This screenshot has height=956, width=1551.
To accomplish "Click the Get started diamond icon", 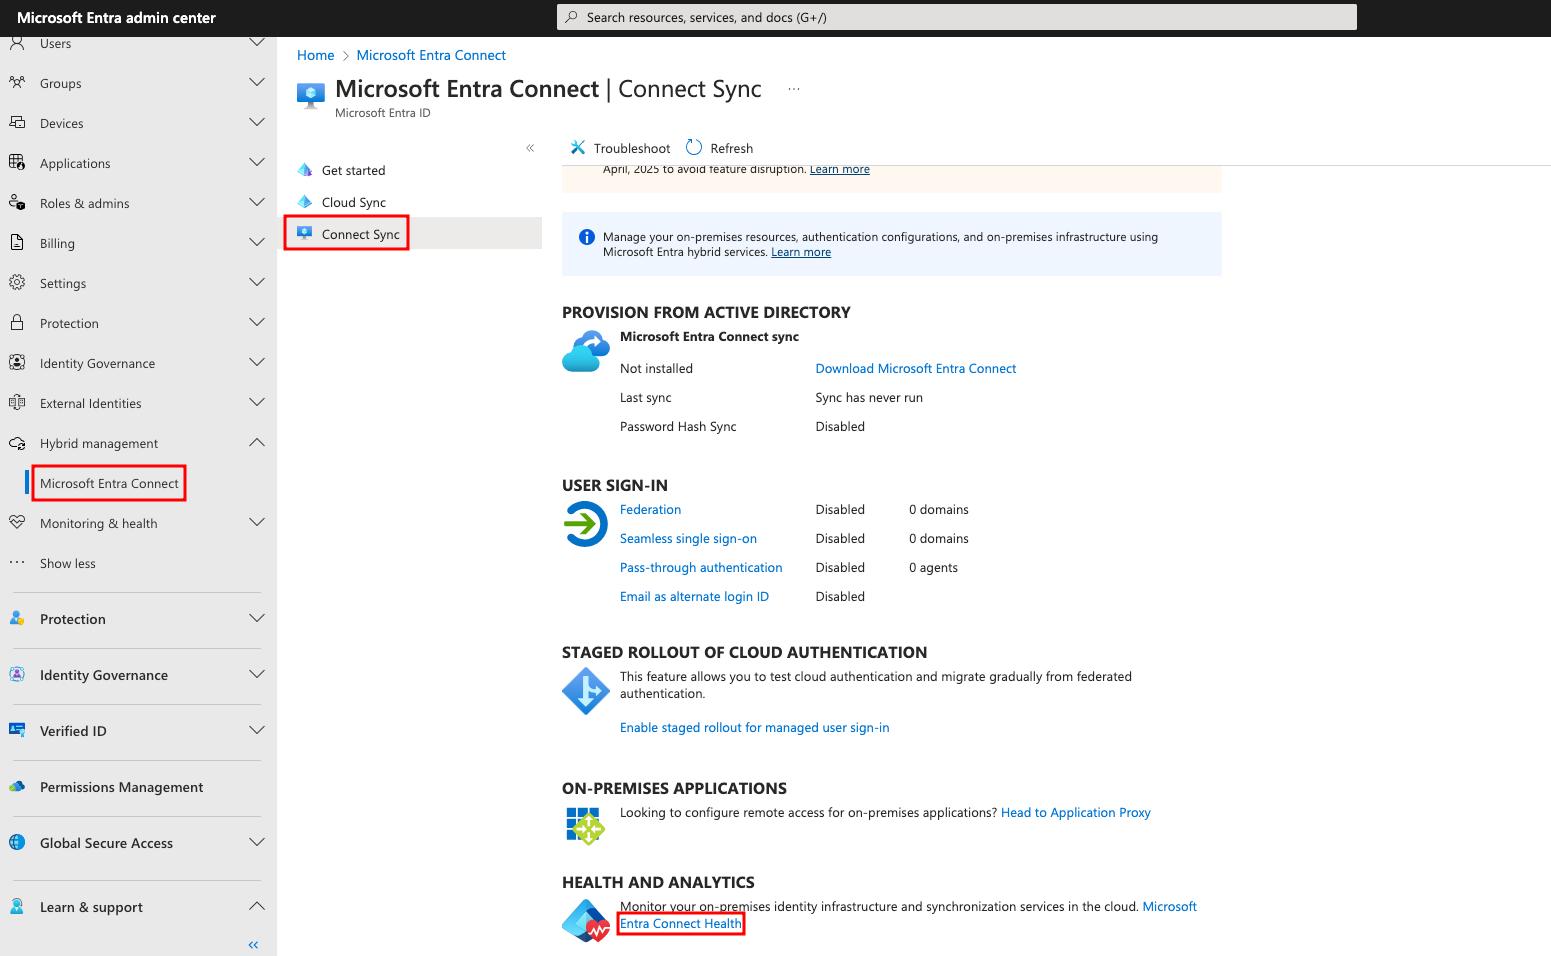I will coord(305,170).
